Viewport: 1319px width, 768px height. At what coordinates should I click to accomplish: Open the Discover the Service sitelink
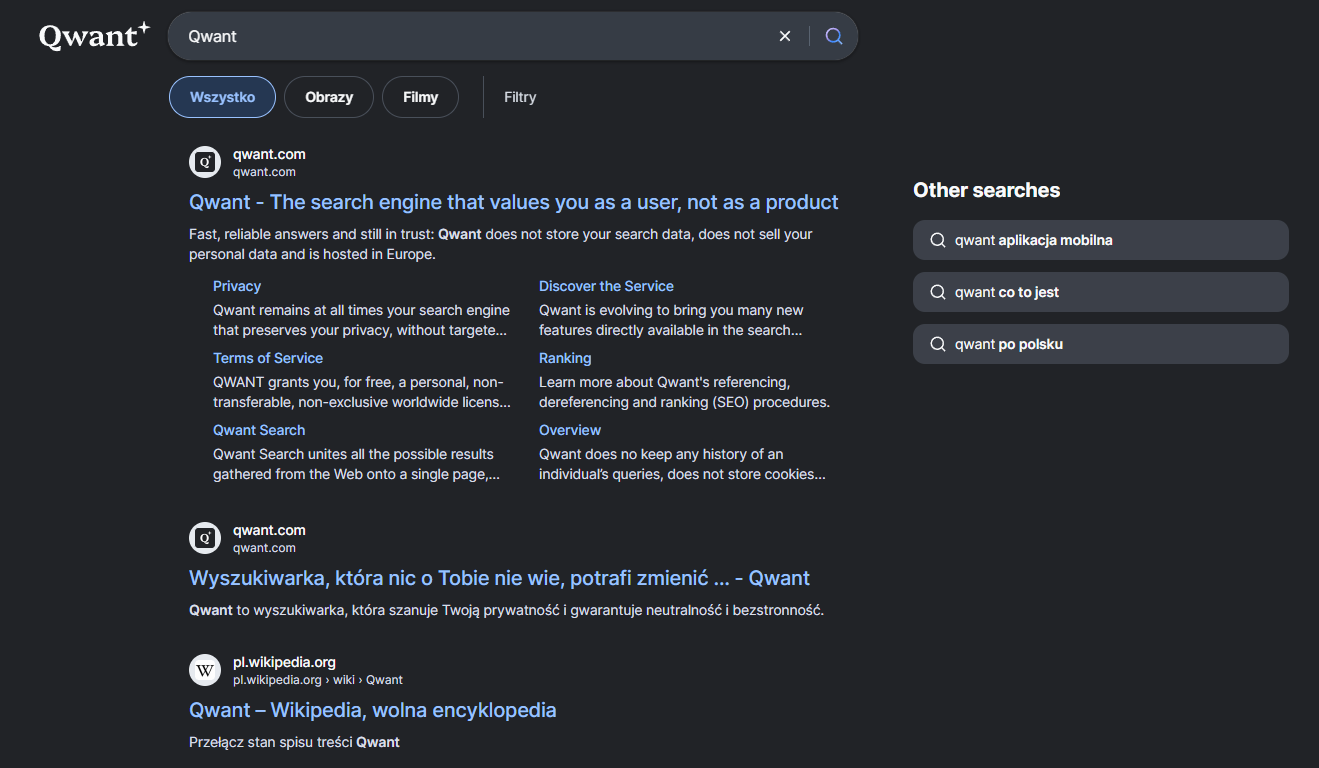[x=606, y=286]
